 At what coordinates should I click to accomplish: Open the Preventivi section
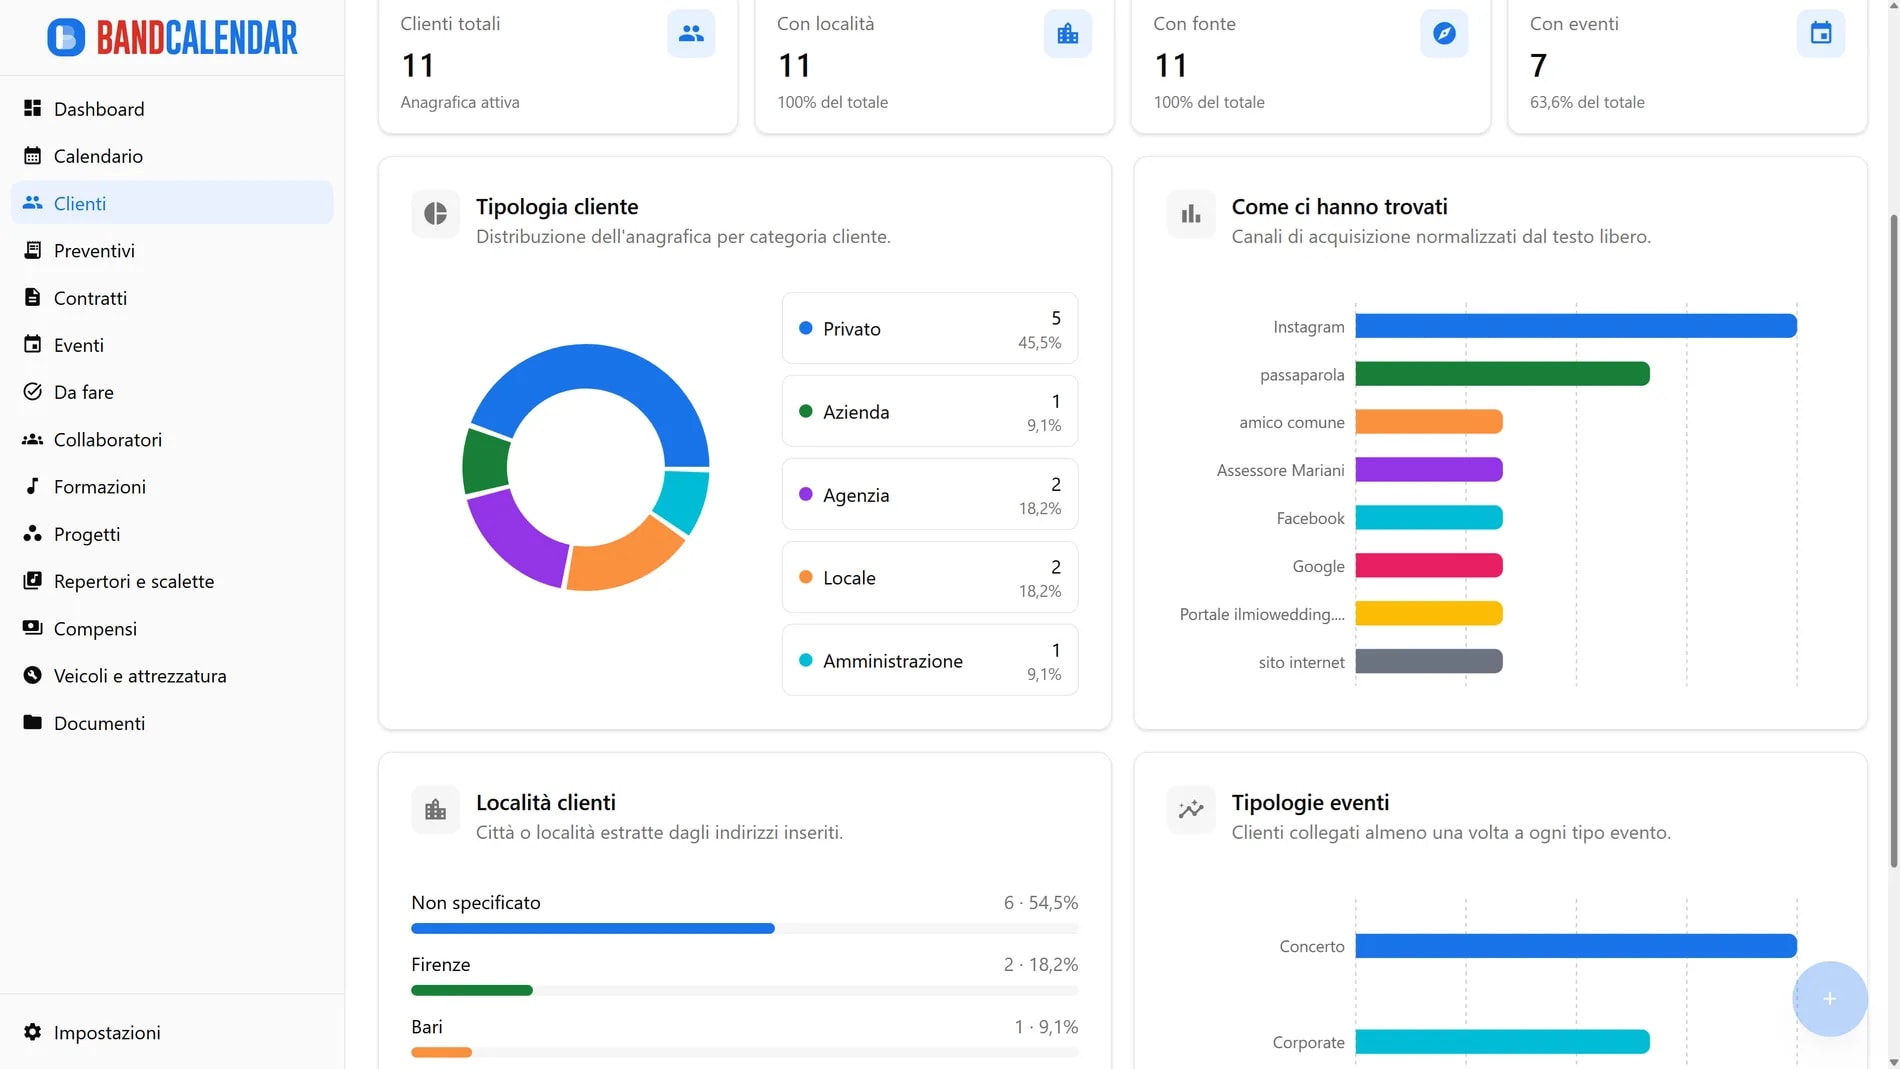tap(172, 250)
